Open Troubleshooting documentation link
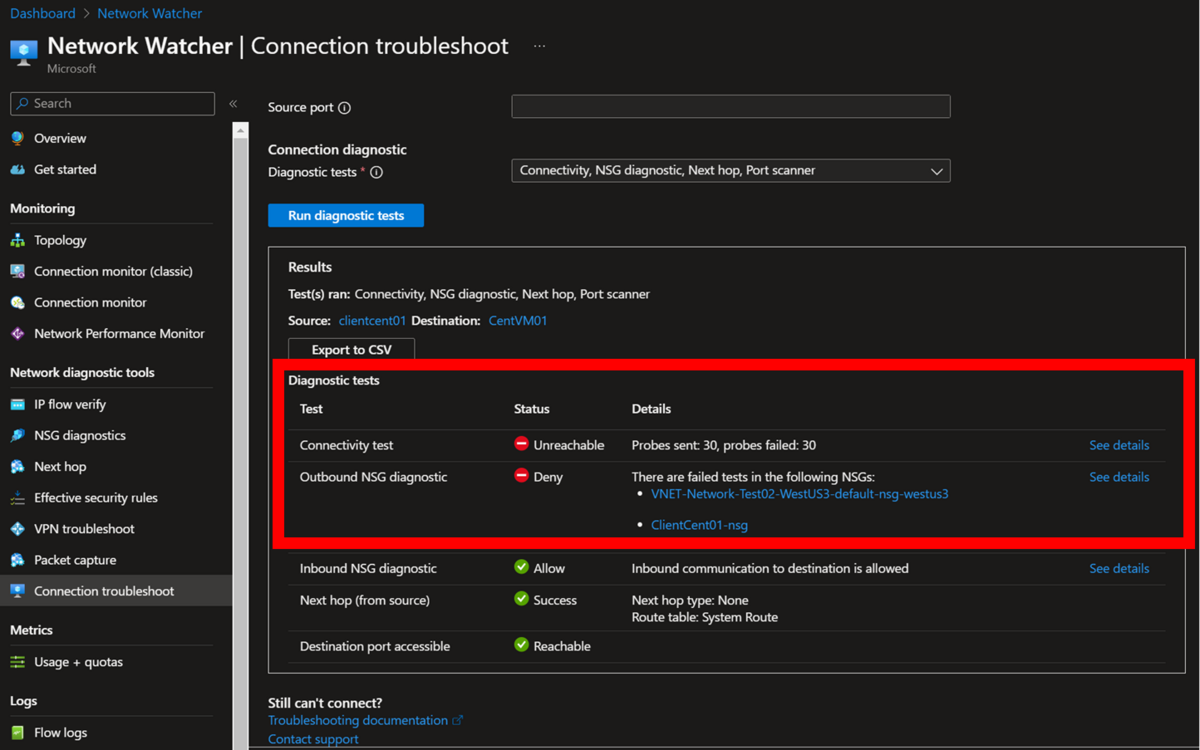 point(358,720)
